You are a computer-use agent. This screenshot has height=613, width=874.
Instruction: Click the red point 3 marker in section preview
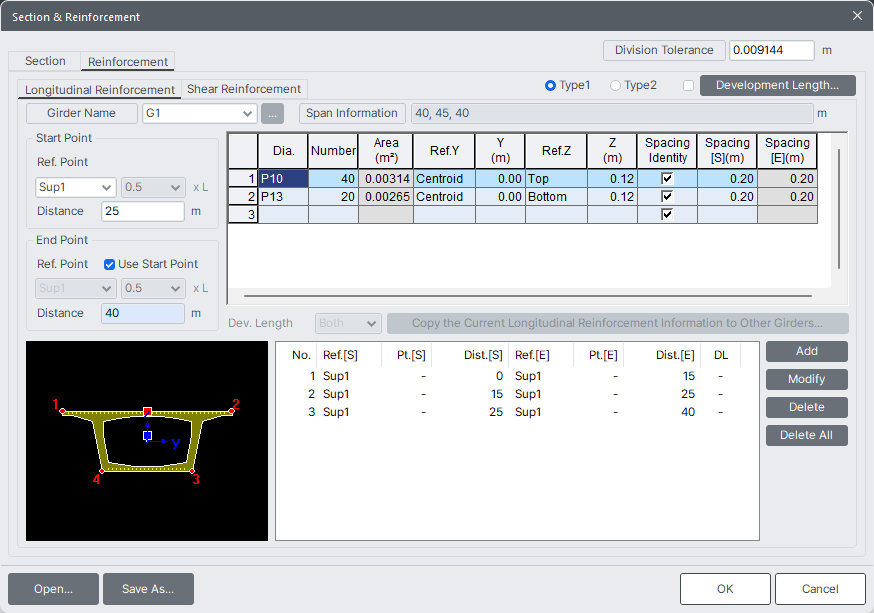tap(192, 471)
